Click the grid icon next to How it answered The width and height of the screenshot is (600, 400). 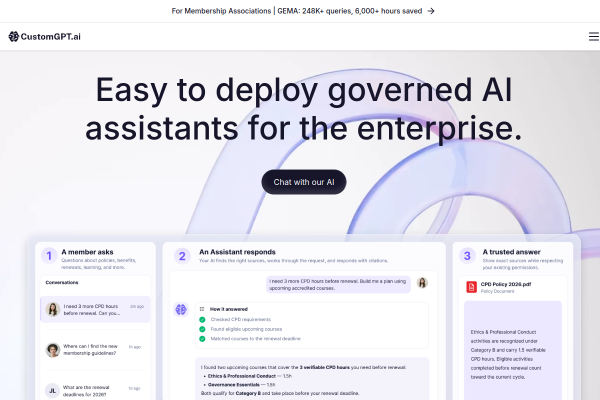pos(202,309)
